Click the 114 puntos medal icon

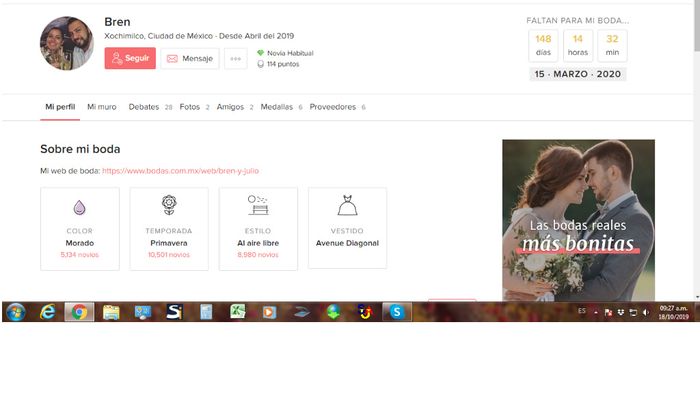[260, 64]
